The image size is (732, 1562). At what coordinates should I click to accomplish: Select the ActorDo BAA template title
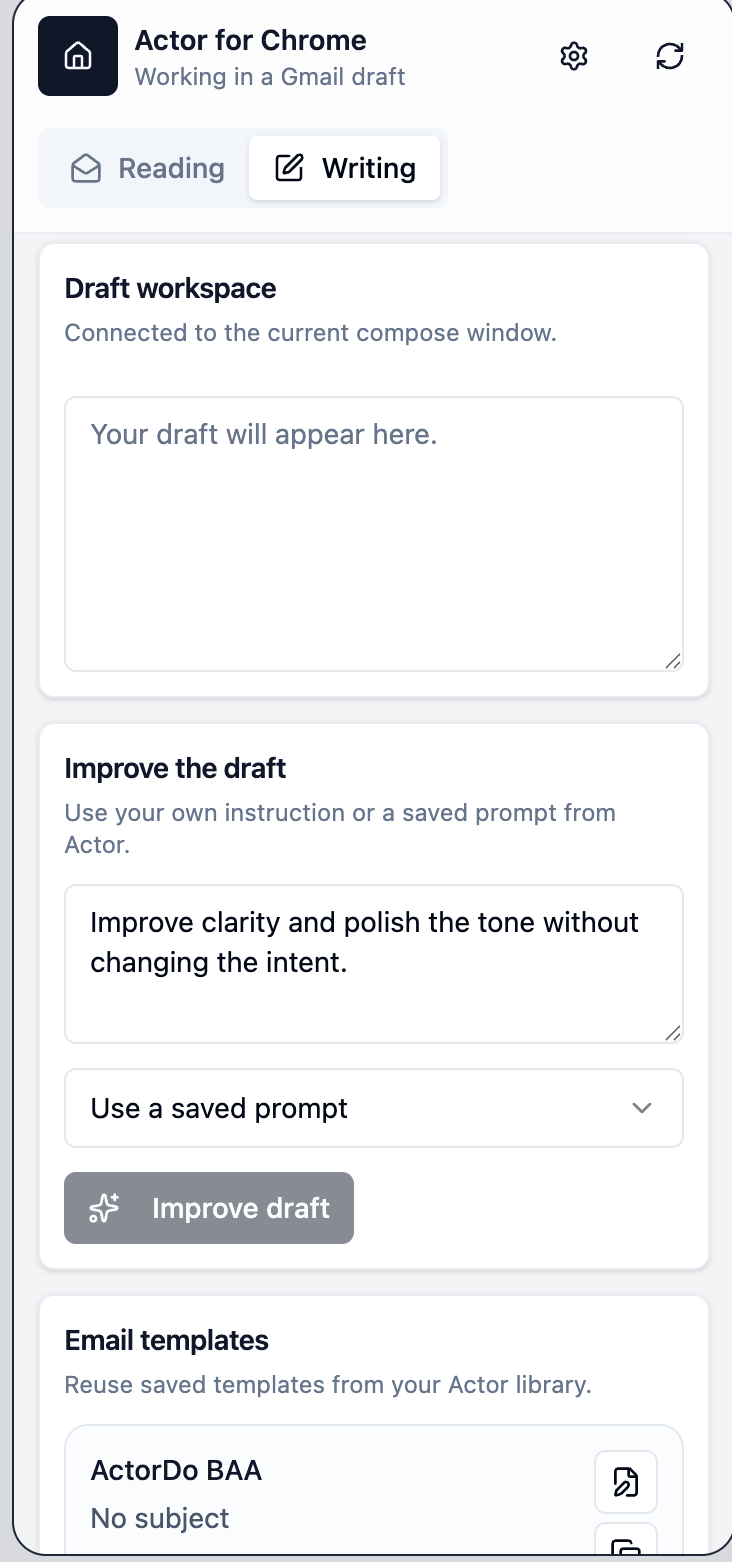pyautogui.click(x=177, y=1470)
